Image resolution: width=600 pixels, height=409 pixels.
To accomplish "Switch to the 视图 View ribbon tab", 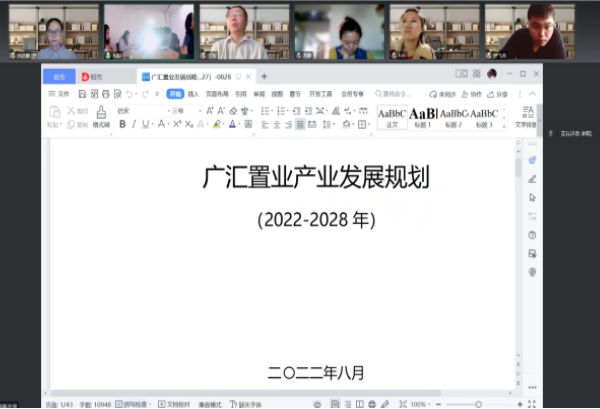I will (277, 94).
